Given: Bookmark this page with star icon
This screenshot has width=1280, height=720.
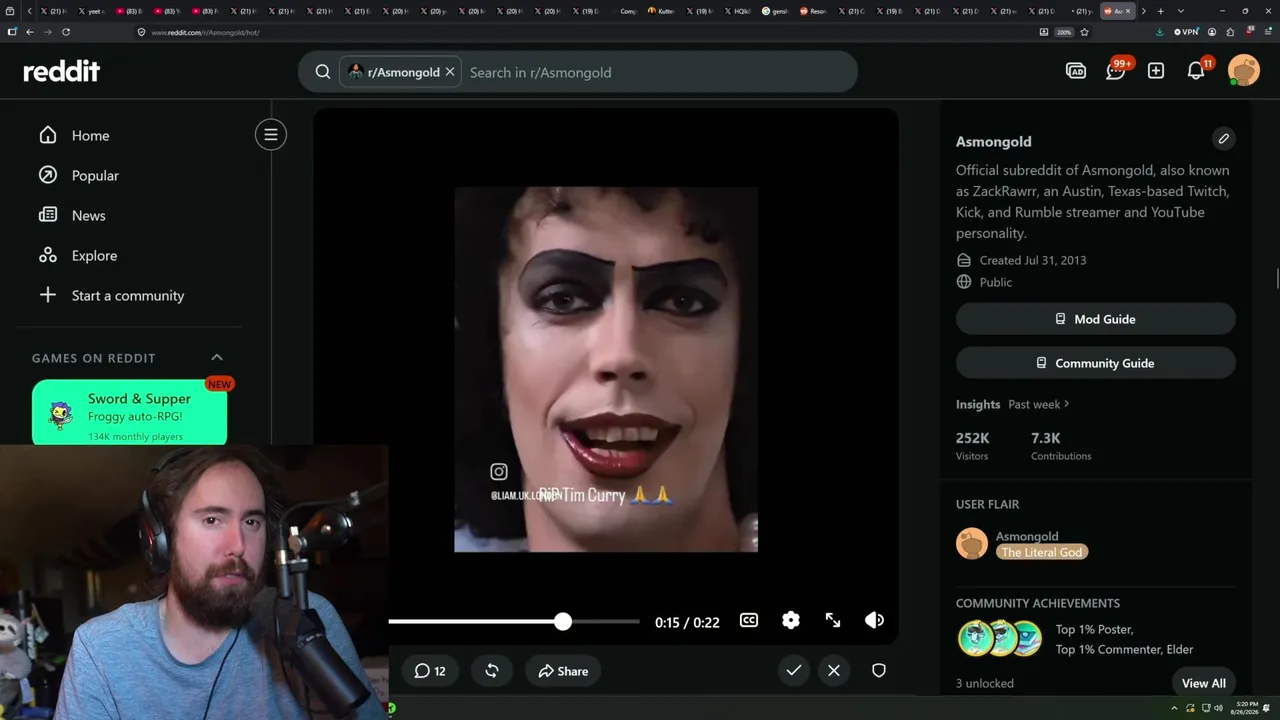Looking at the screenshot, I should 1084,32.
